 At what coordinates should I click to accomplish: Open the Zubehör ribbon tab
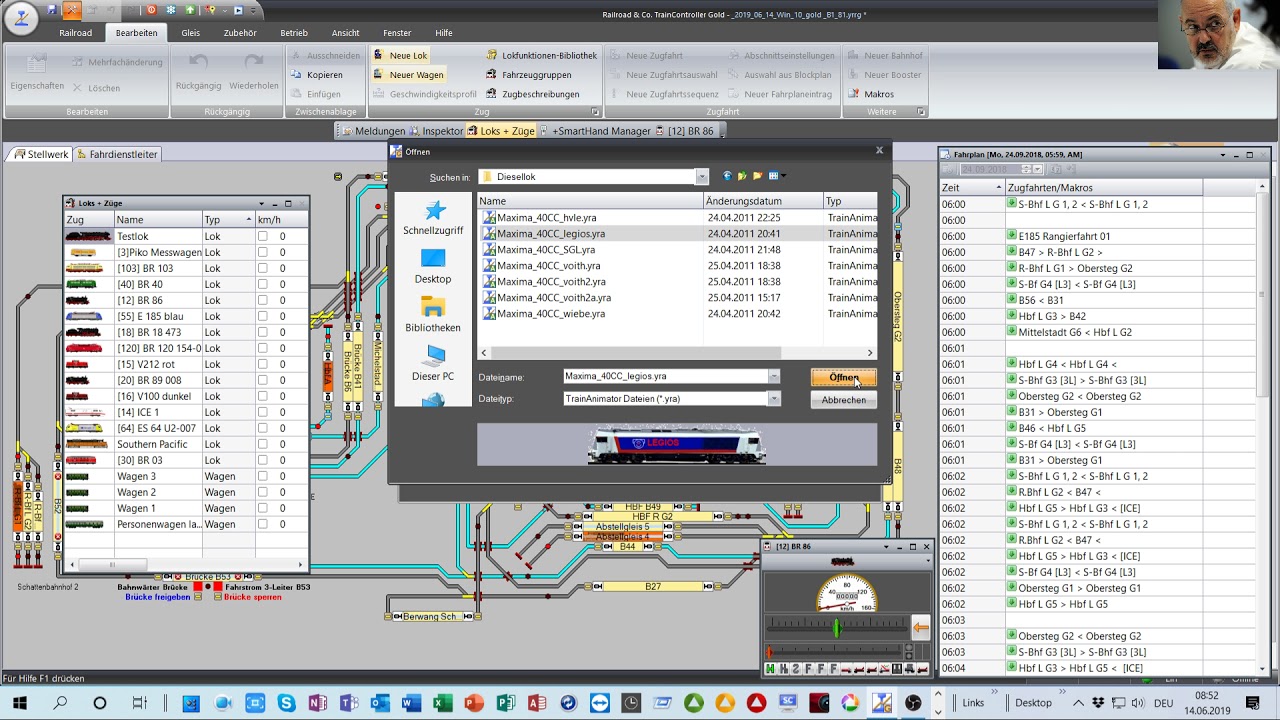point(240,33)
